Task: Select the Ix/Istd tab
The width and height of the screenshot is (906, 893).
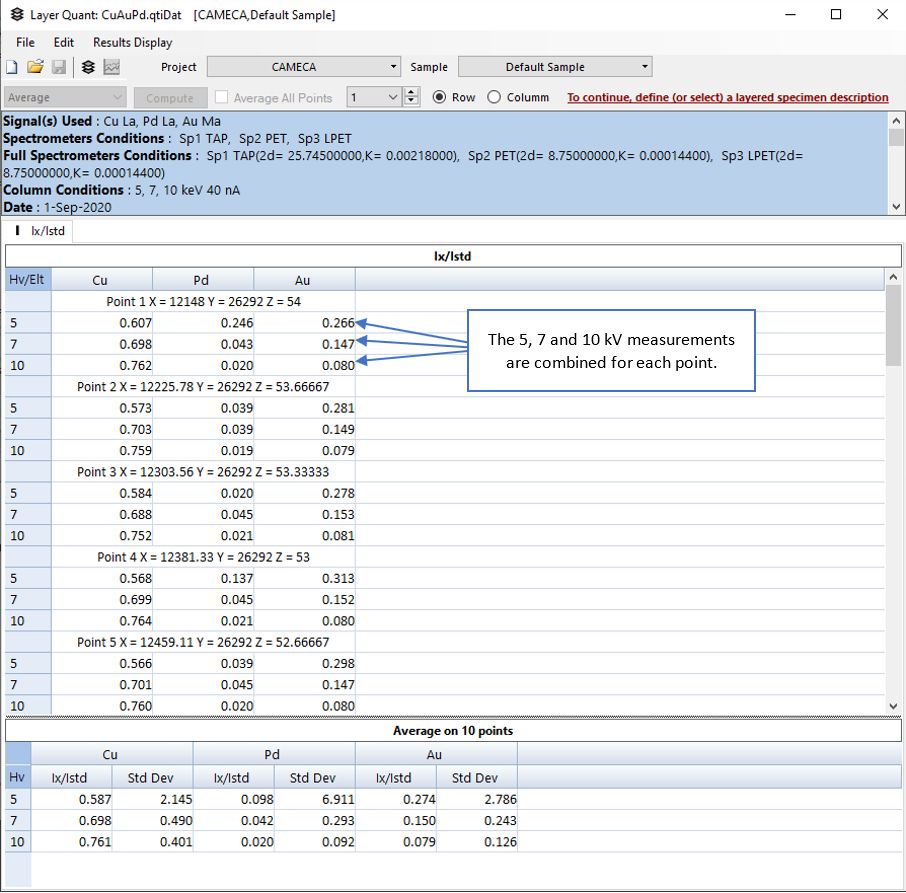Action: (40, 231)
